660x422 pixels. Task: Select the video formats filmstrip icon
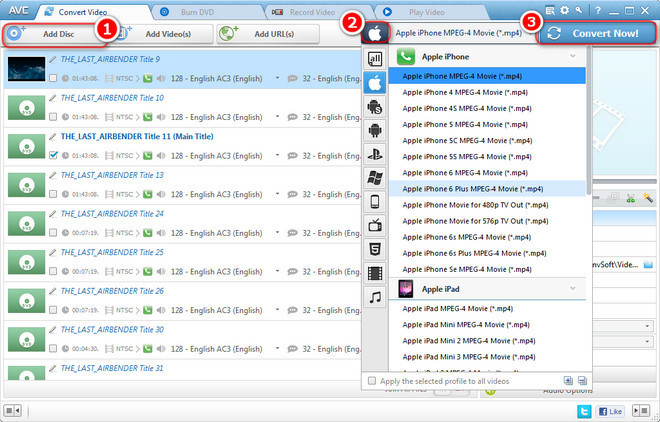click(x=375, y=273)
